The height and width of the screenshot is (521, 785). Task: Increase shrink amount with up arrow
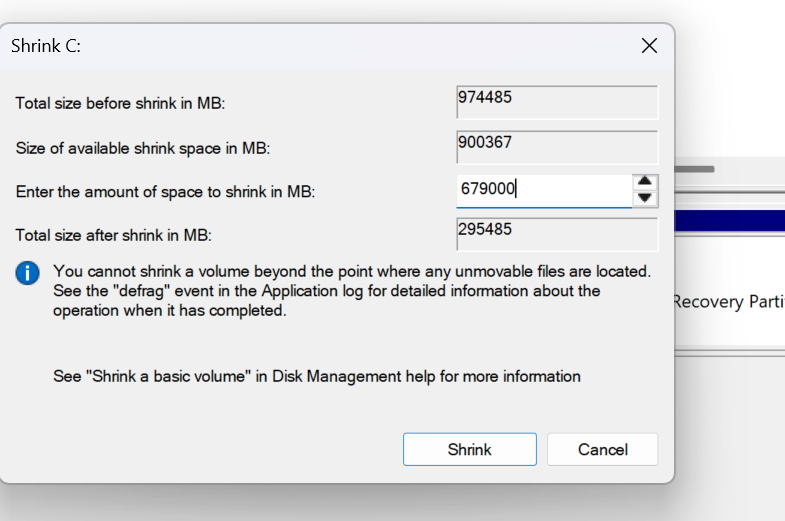click(646, 182)
